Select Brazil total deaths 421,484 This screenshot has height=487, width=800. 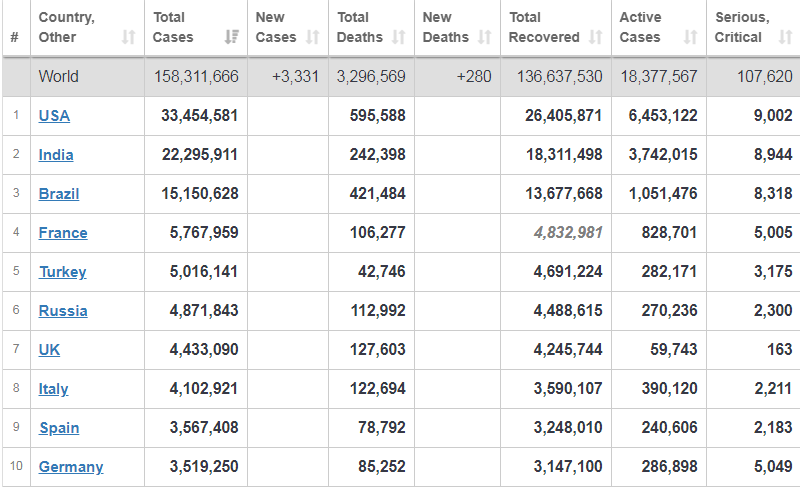[378, 194]
